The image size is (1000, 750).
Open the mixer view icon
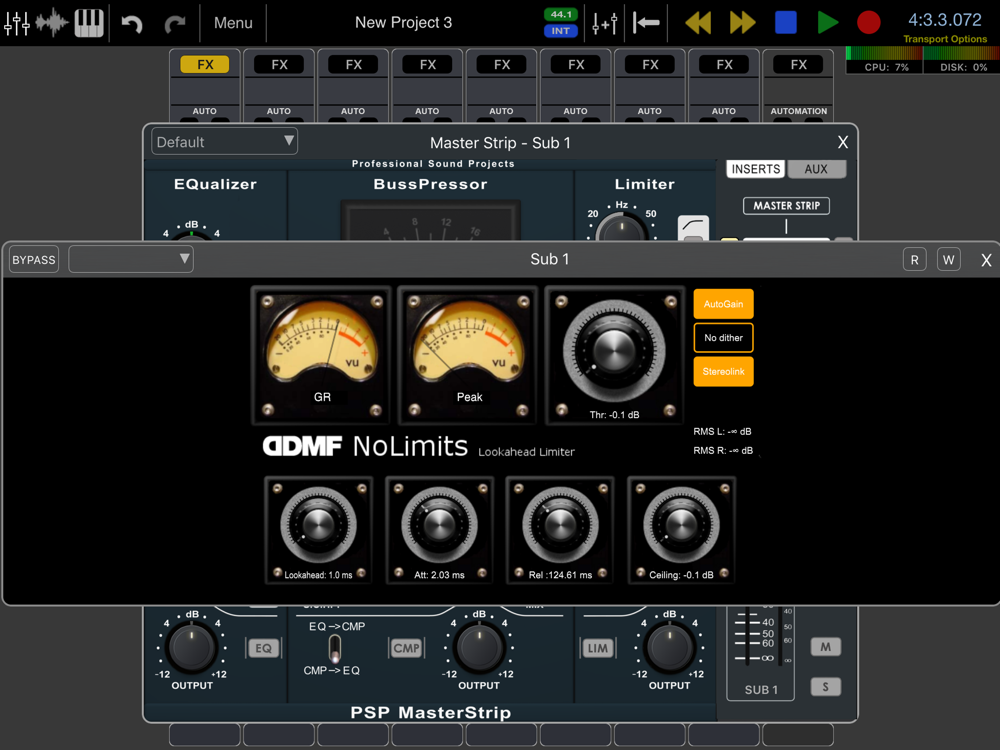click(17, 23)
